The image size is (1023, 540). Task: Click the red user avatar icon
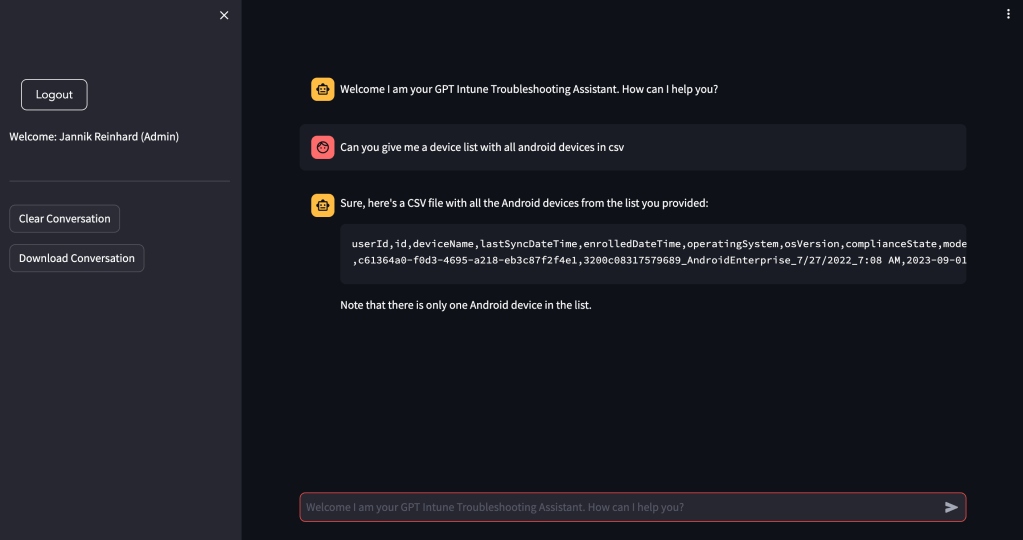(x=322, y=147)
